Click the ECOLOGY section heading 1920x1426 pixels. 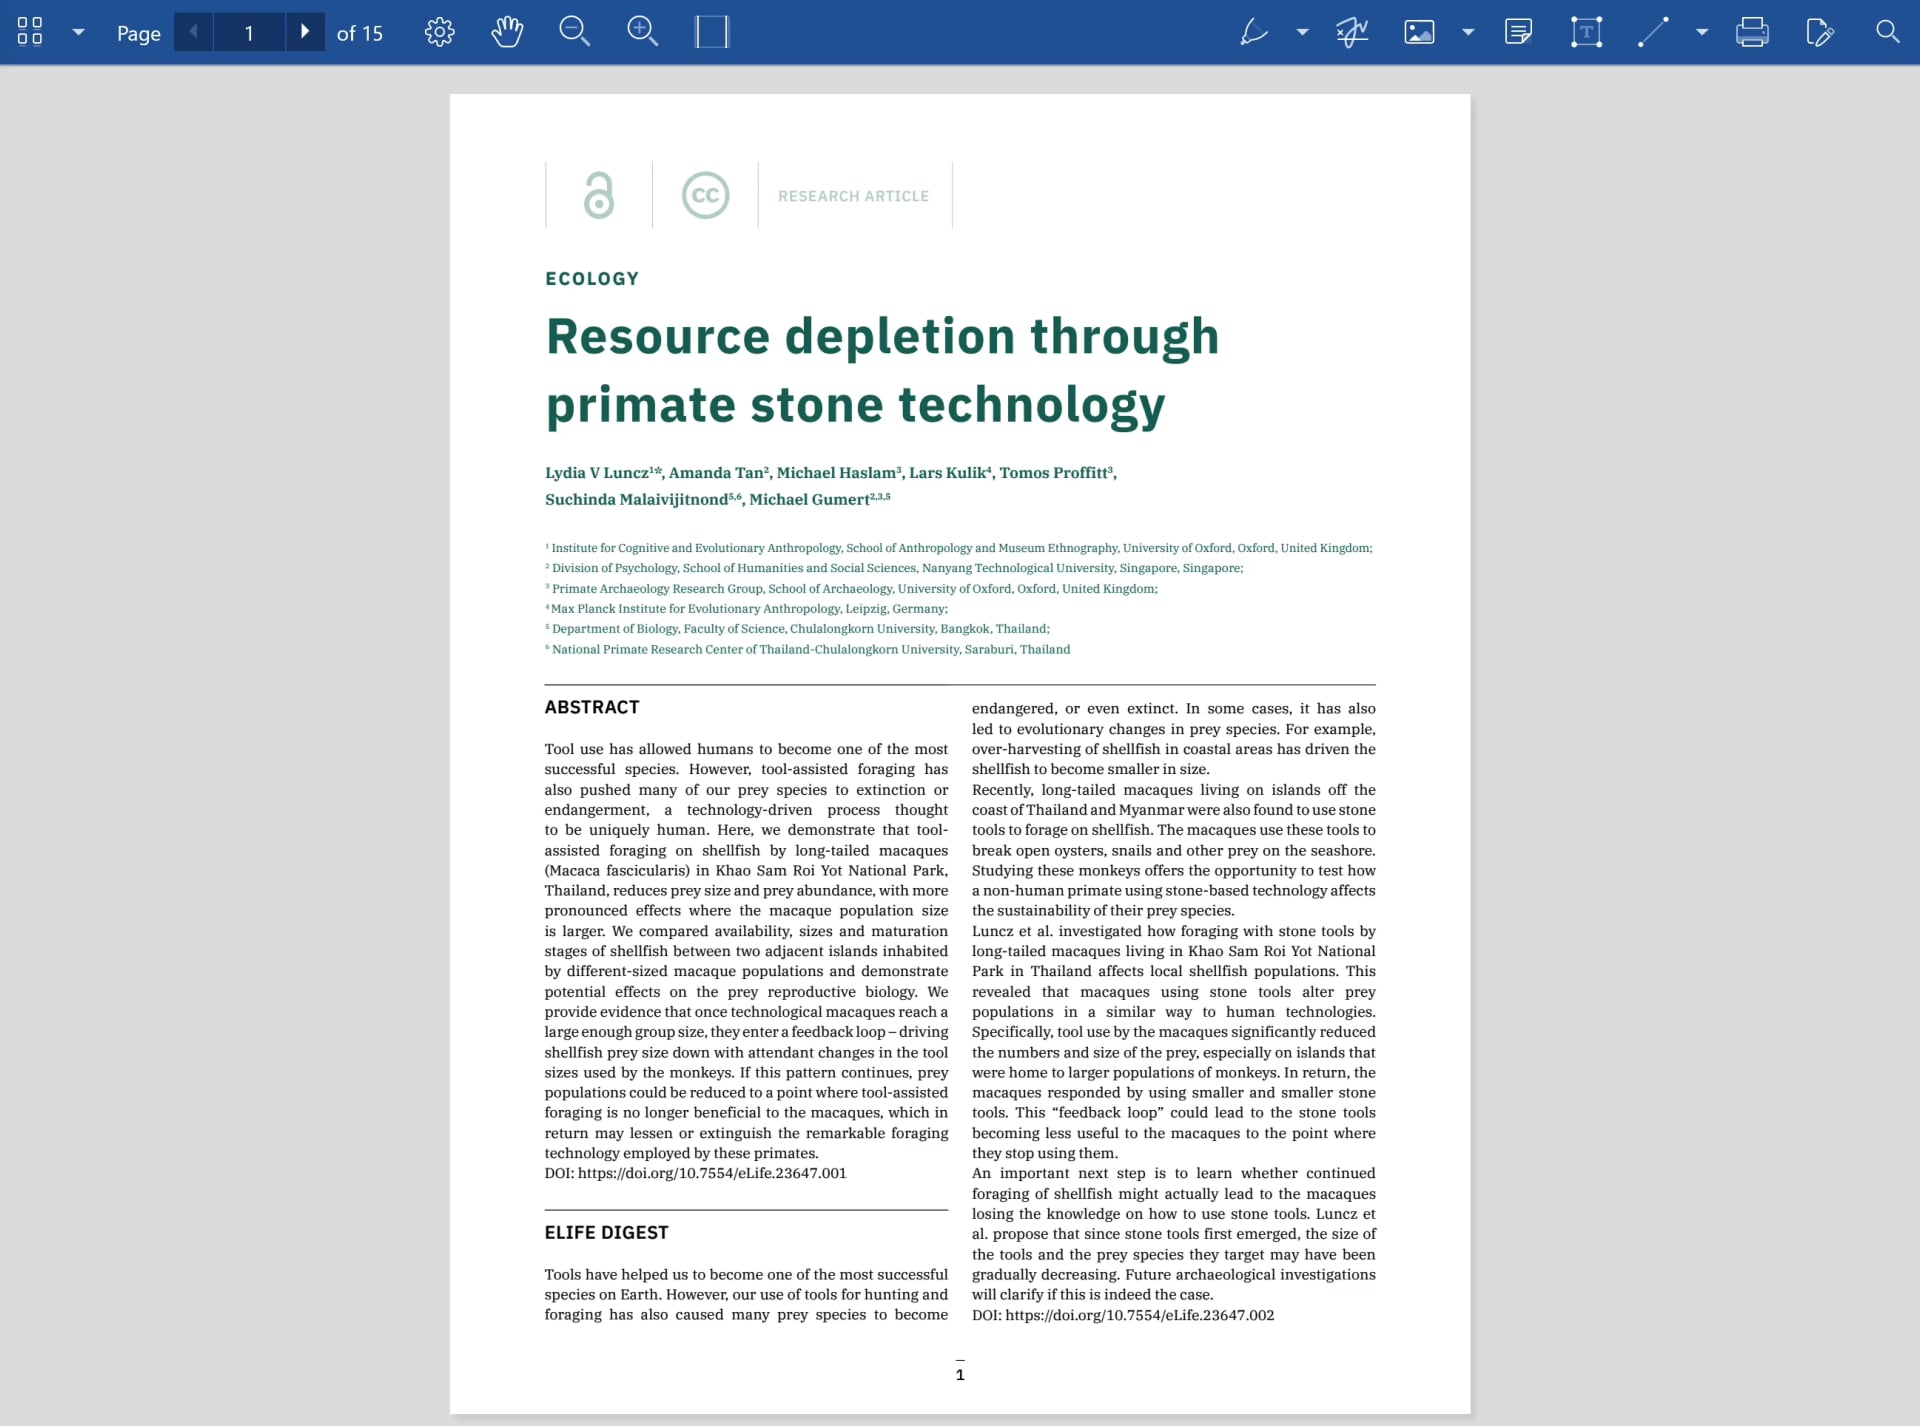click(x=592, y=279)
